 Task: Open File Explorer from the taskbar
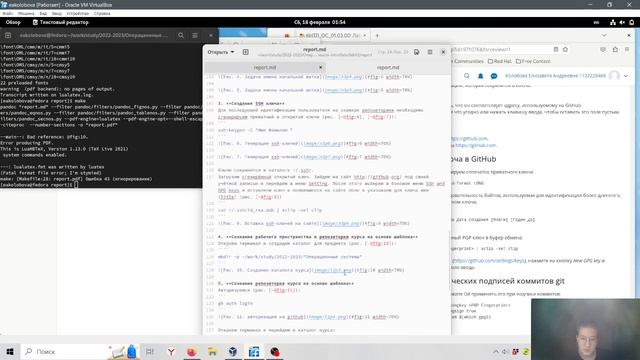(212, 351)
